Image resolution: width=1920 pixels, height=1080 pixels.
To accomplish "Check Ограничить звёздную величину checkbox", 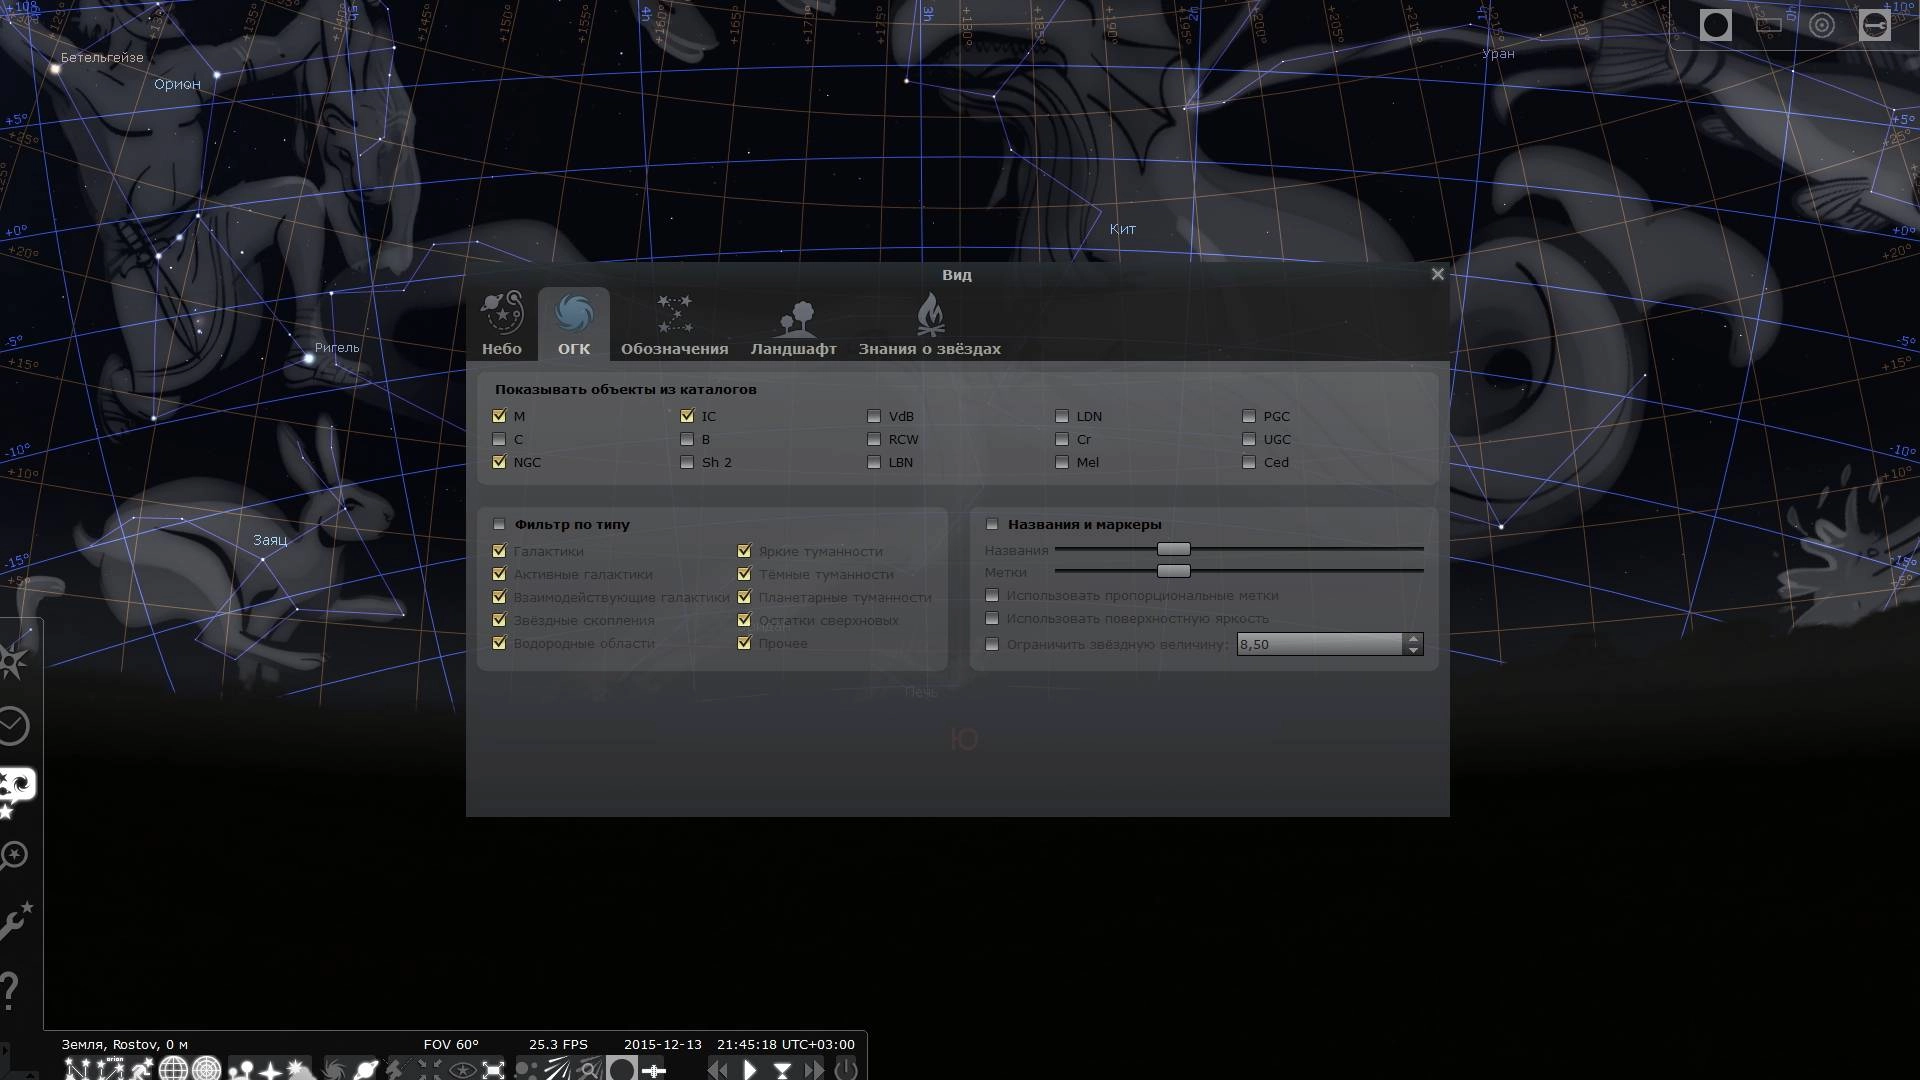I will (x=992, y=644).
